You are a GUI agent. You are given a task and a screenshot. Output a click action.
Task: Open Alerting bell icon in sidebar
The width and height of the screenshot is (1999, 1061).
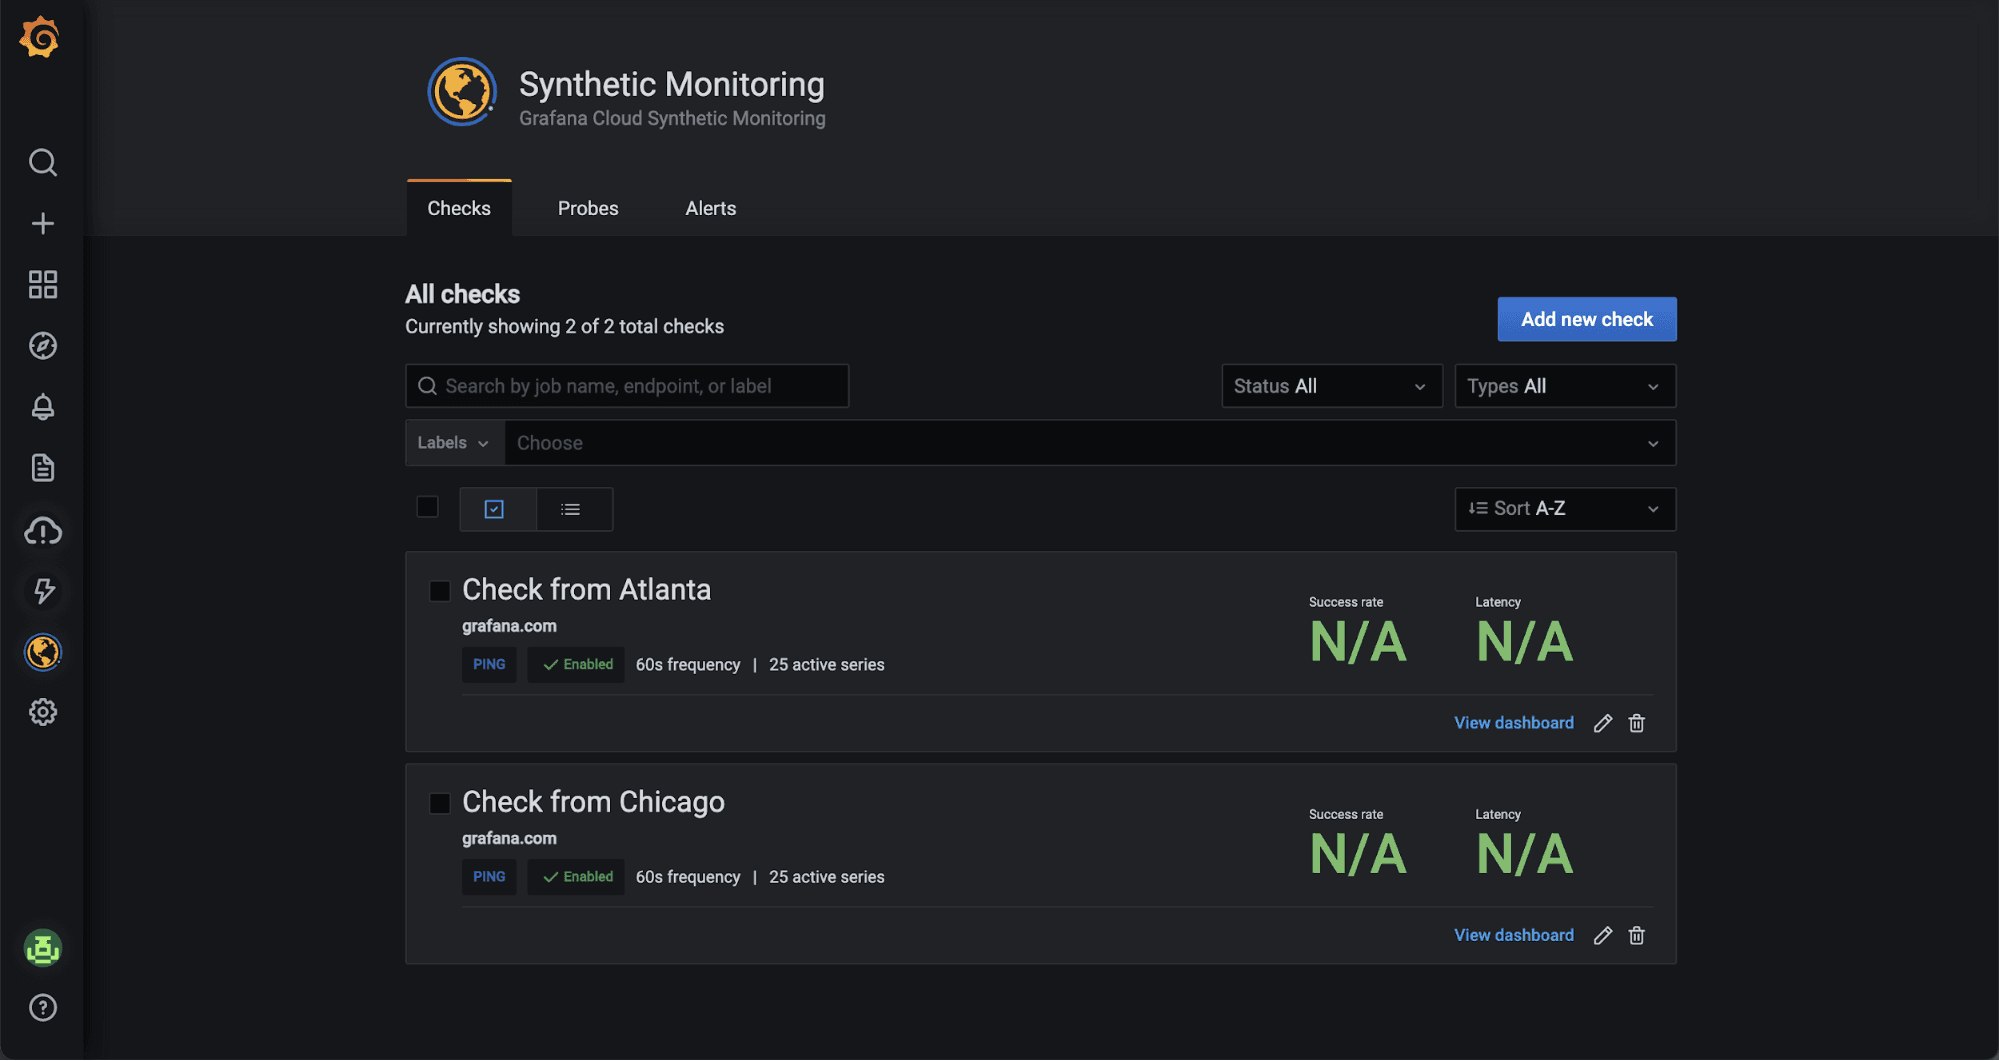click(x=43, y=407)
